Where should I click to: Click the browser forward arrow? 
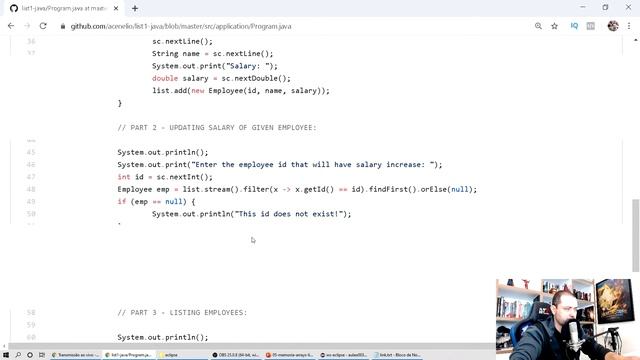point(27,26)
